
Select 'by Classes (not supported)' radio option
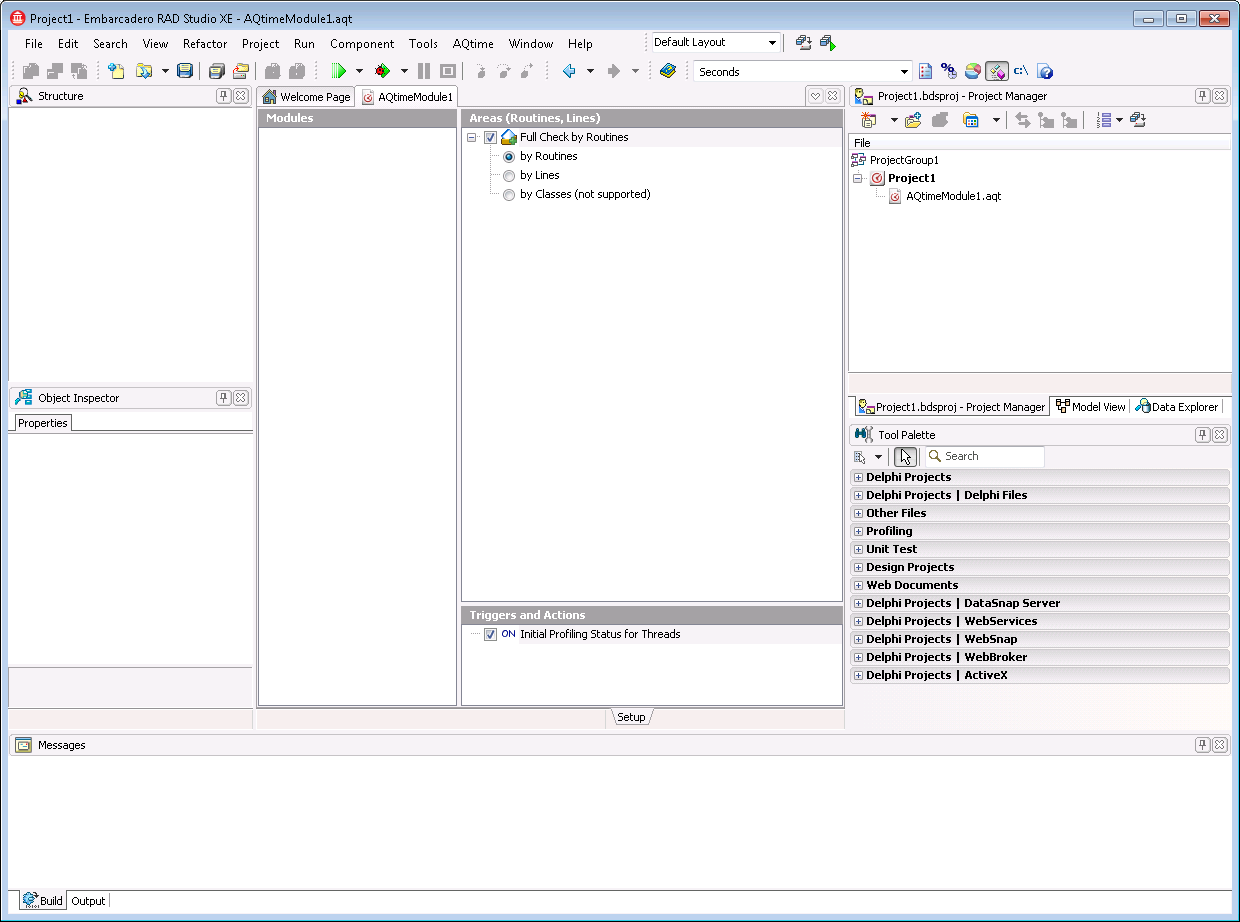tap(509, 195)
